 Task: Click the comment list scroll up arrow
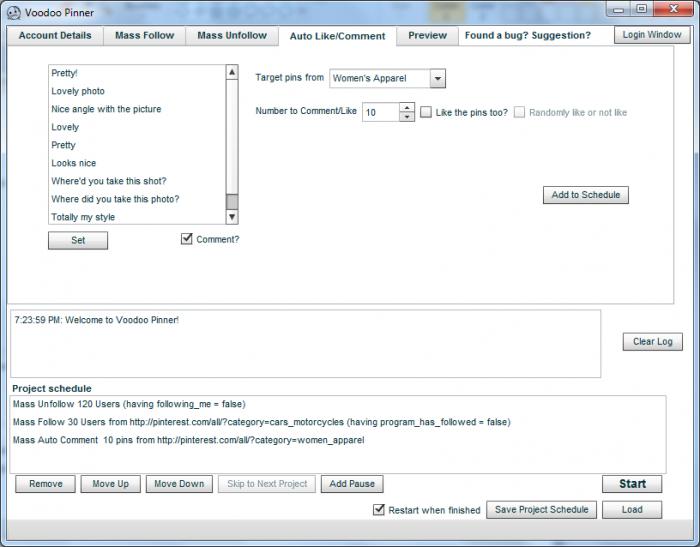point(232,72)
